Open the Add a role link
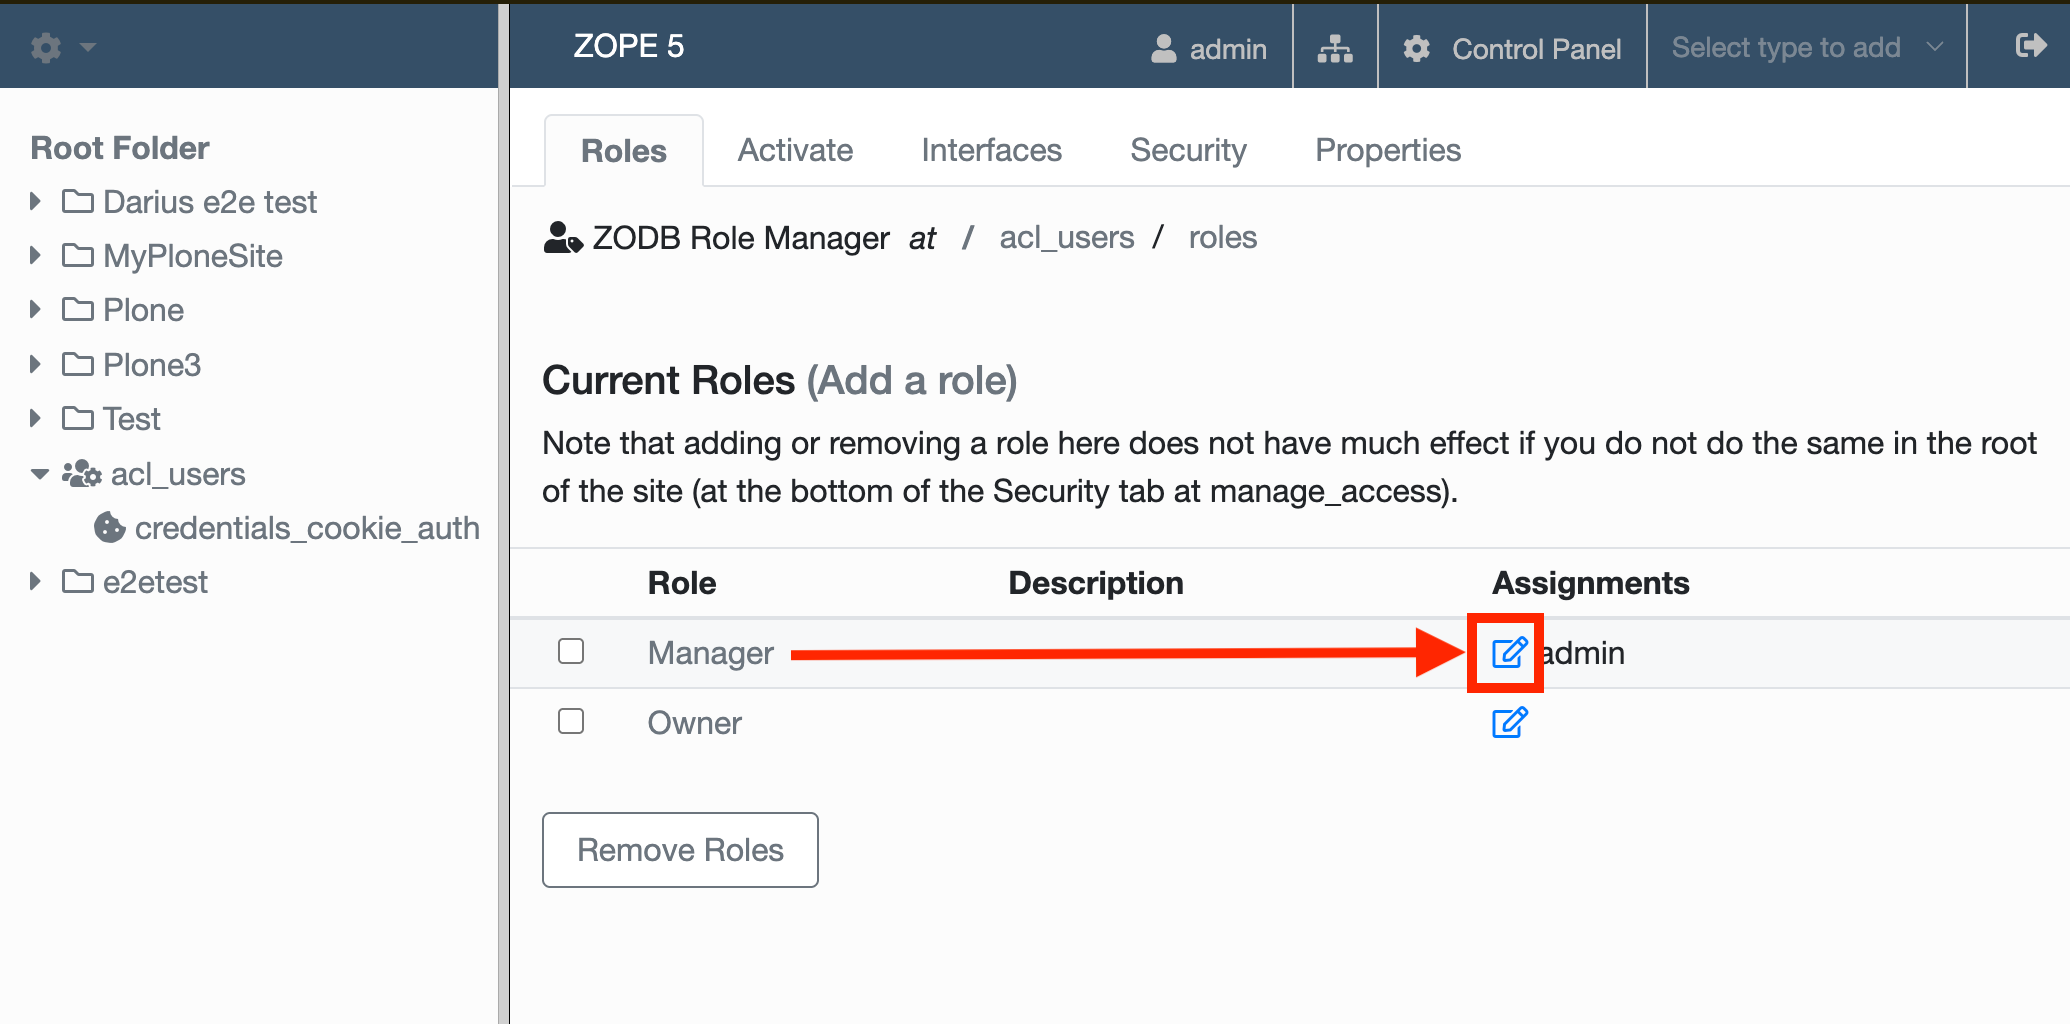The image size is (2070, 1024). [912, 381]
